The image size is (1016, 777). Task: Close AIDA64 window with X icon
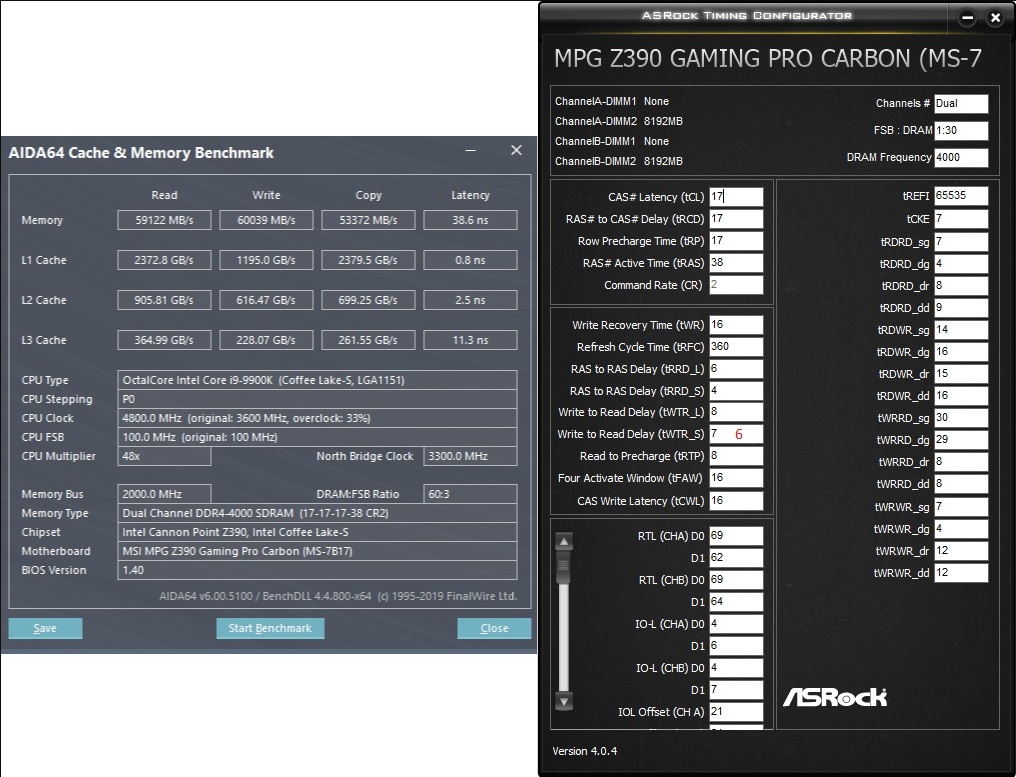[516, 150]
